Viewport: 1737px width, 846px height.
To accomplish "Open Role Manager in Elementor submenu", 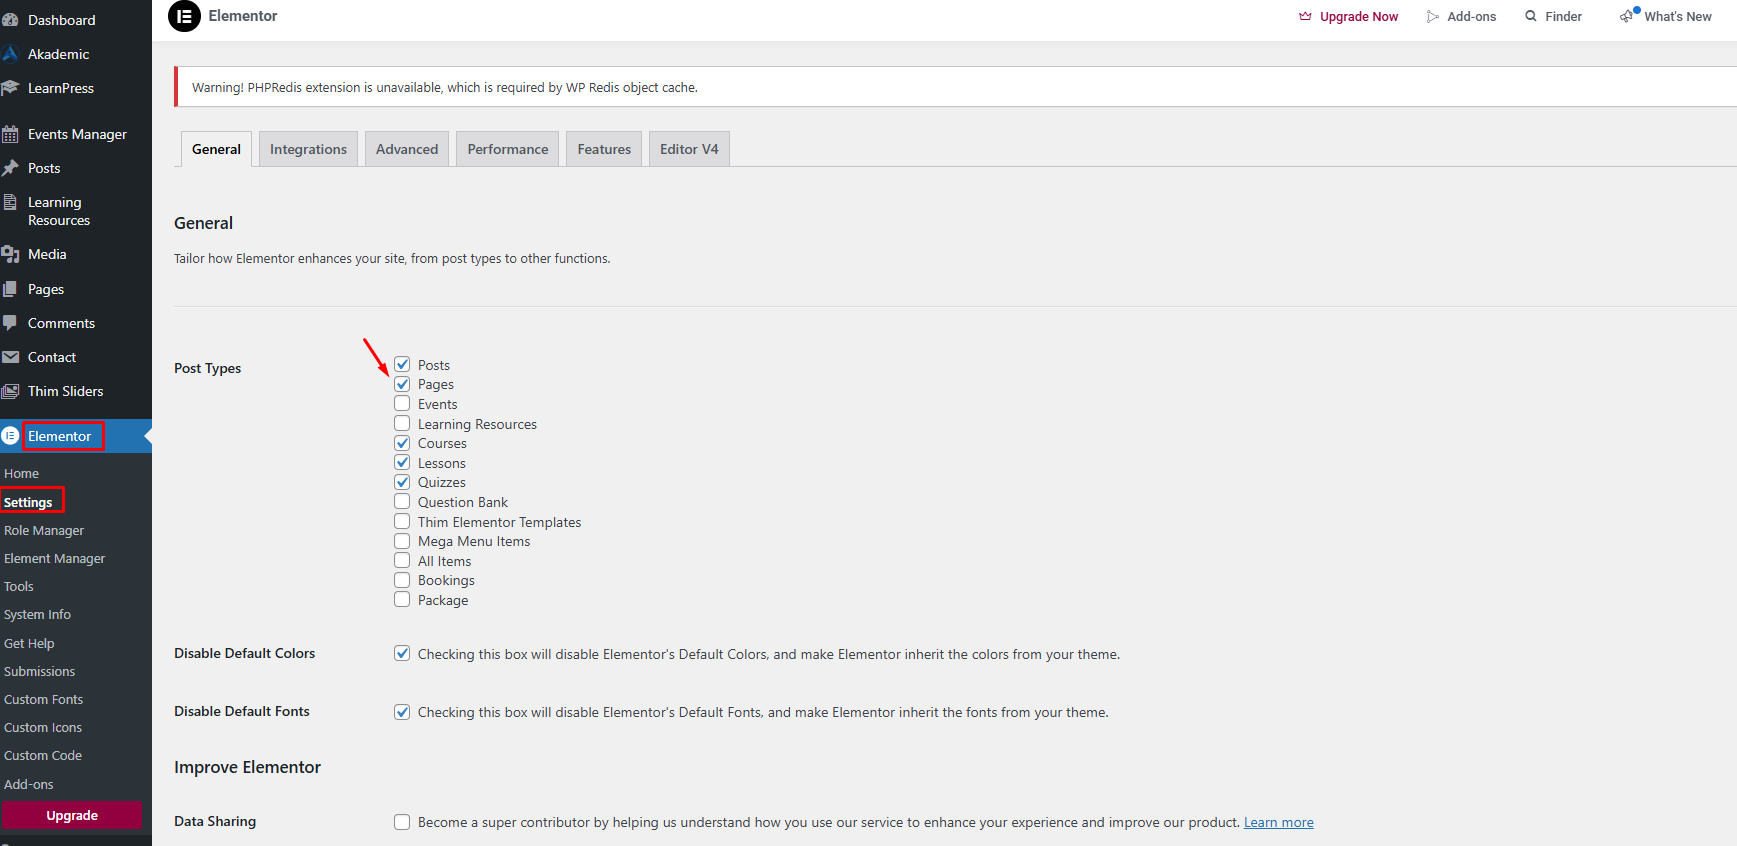I will (44, 531).
